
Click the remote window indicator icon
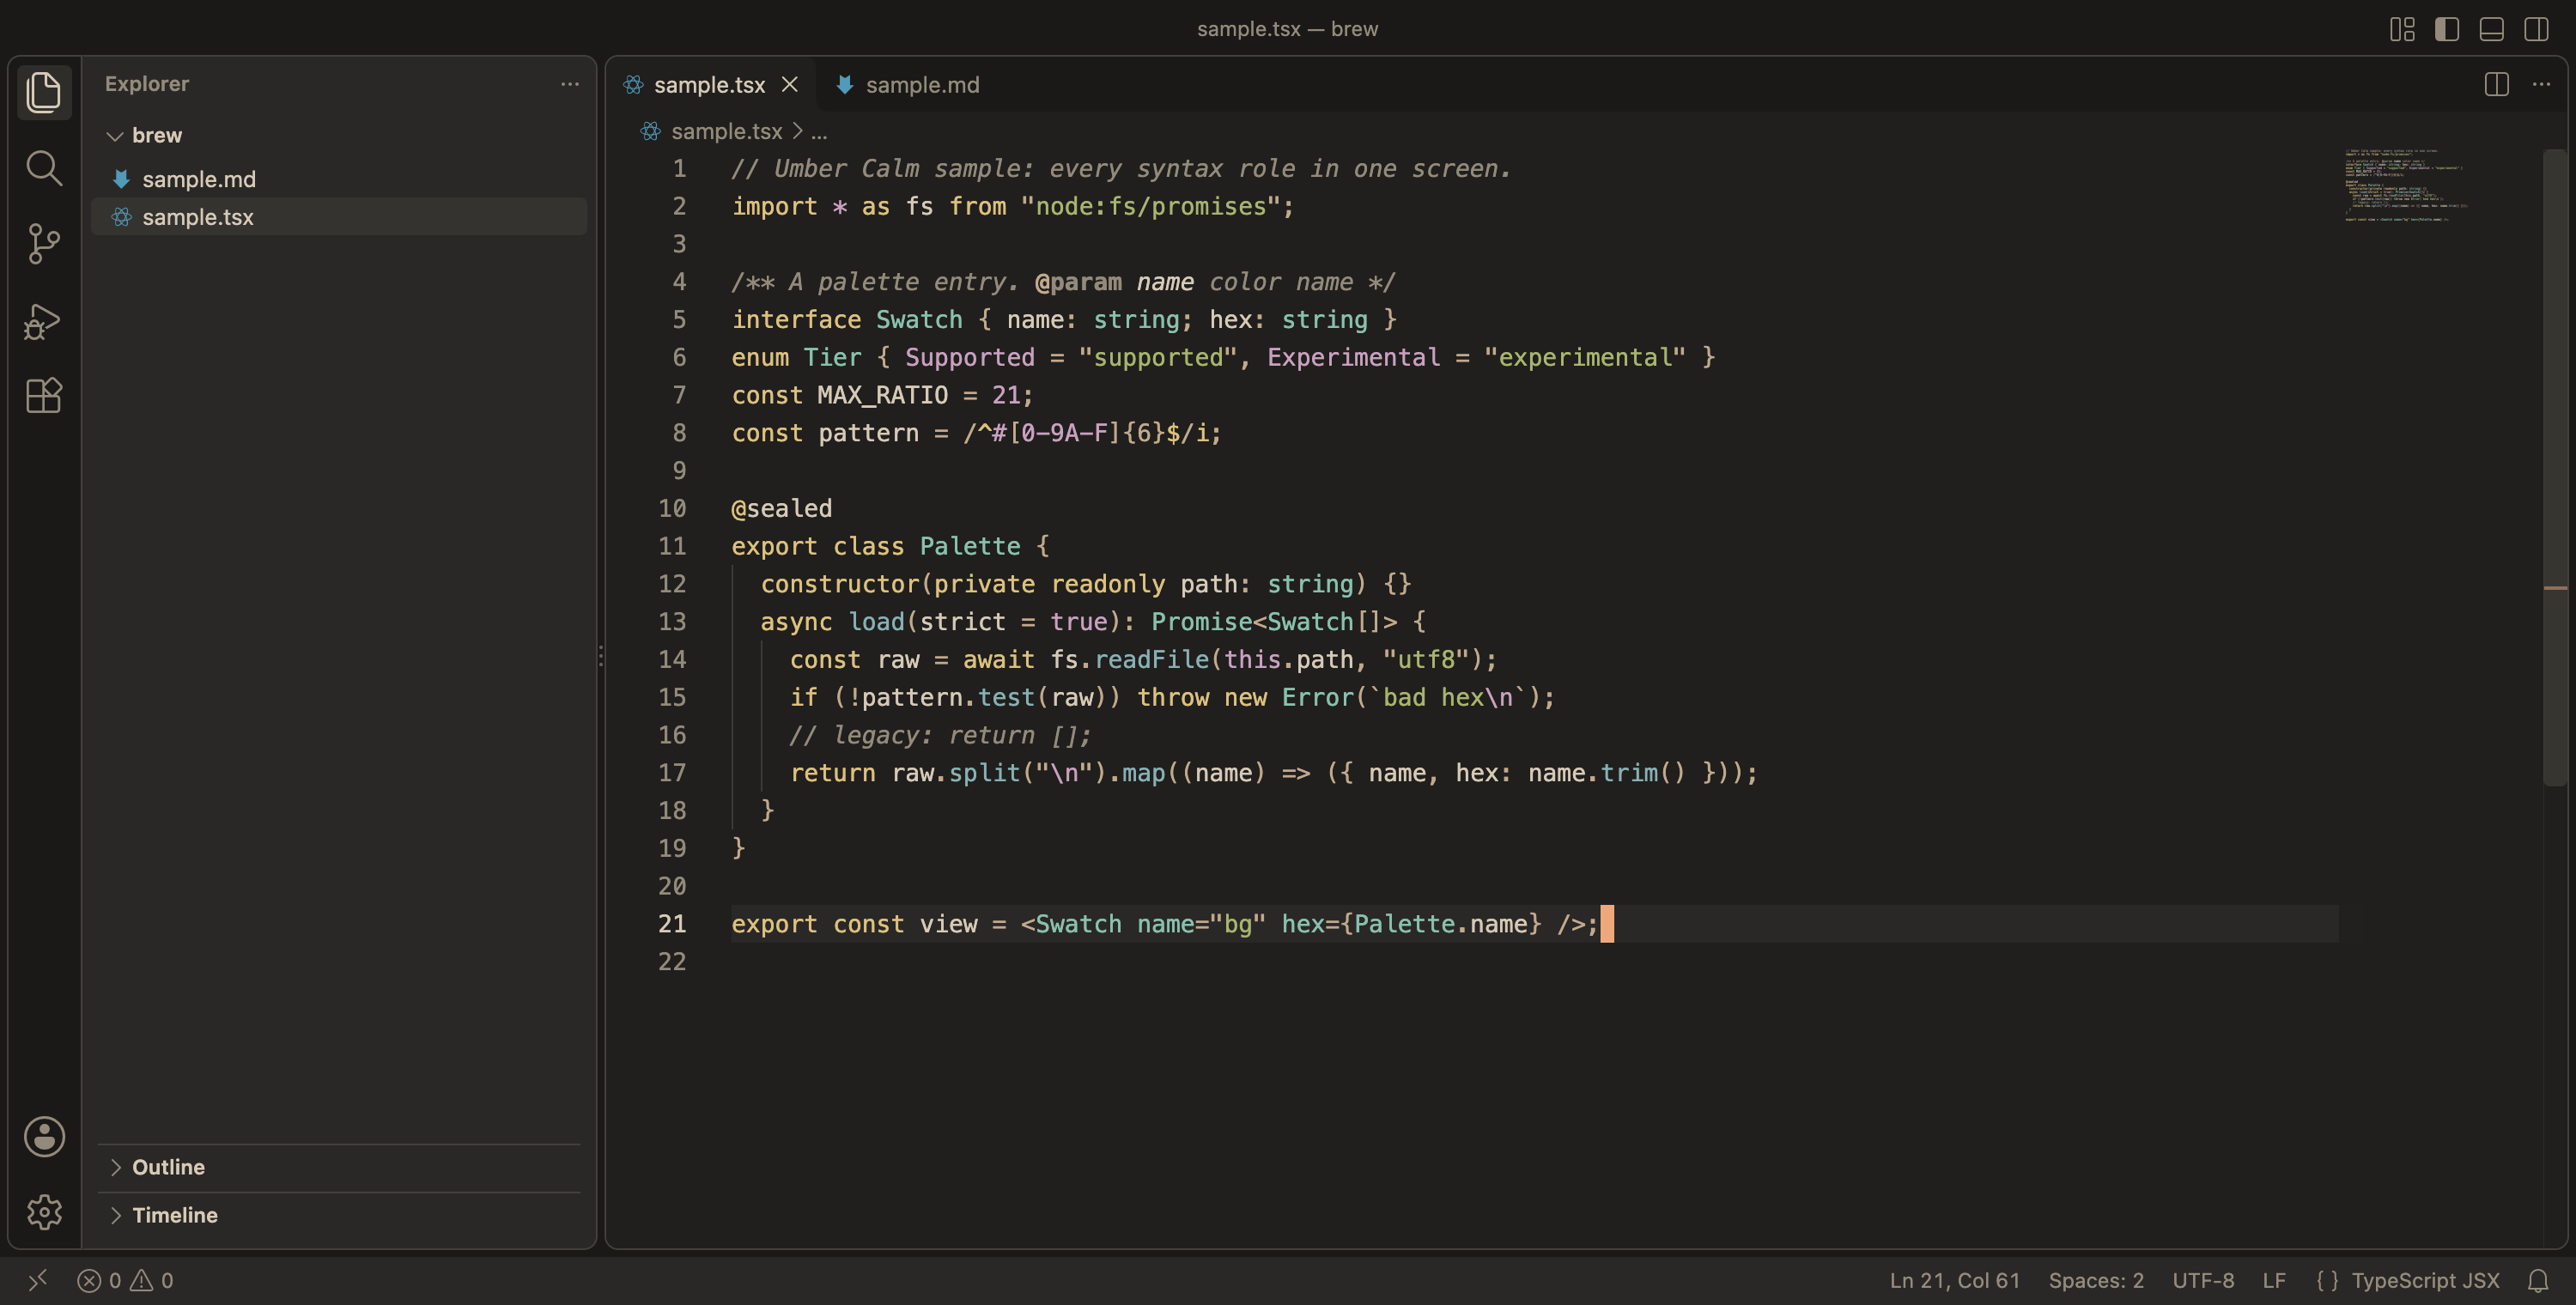38,1280
